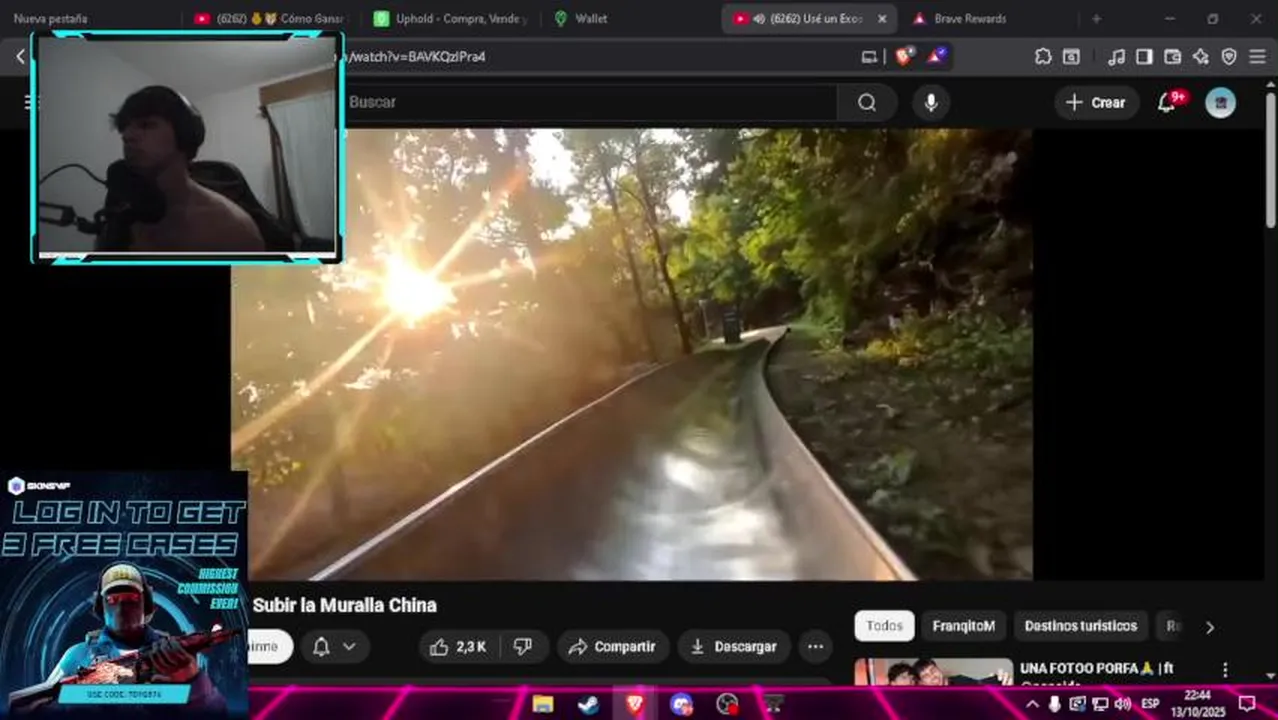Click the YouTube search magnifier button
The height and width of the screenshot is (720, 1278).
tap(867, 102)
